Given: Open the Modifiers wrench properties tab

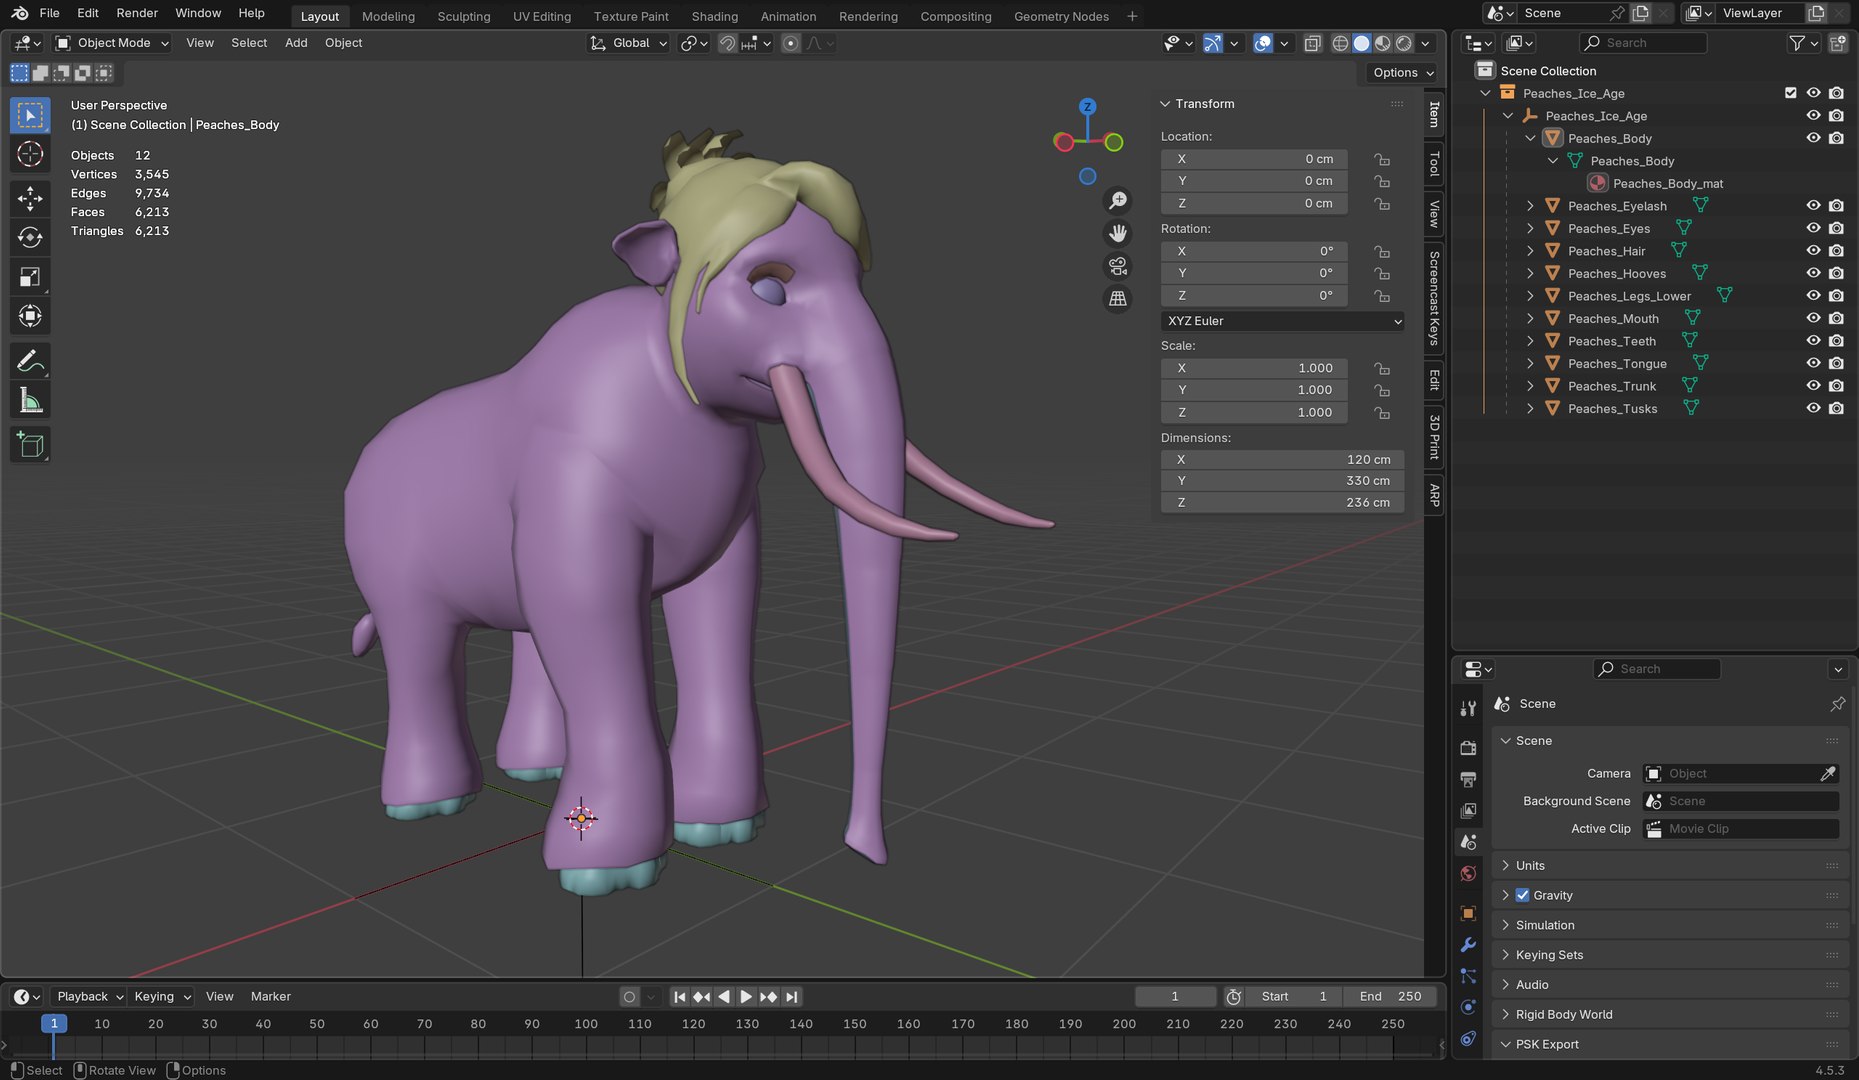Looking at the screenshot, I should tap(1468, 945).
